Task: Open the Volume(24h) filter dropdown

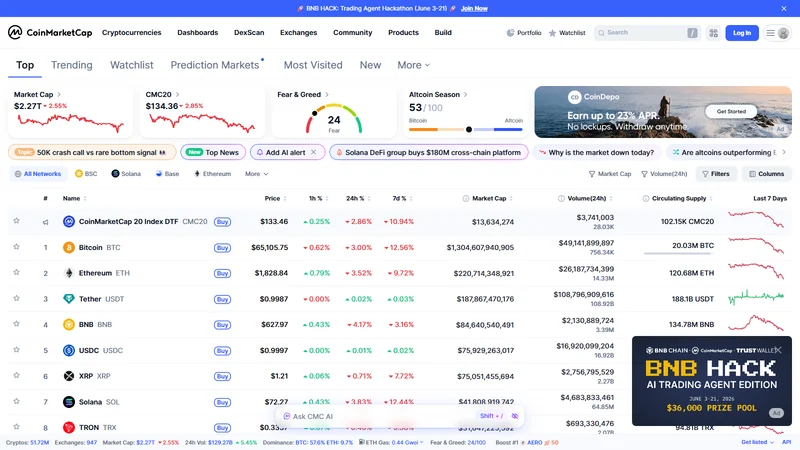Action: click(664, 174)
